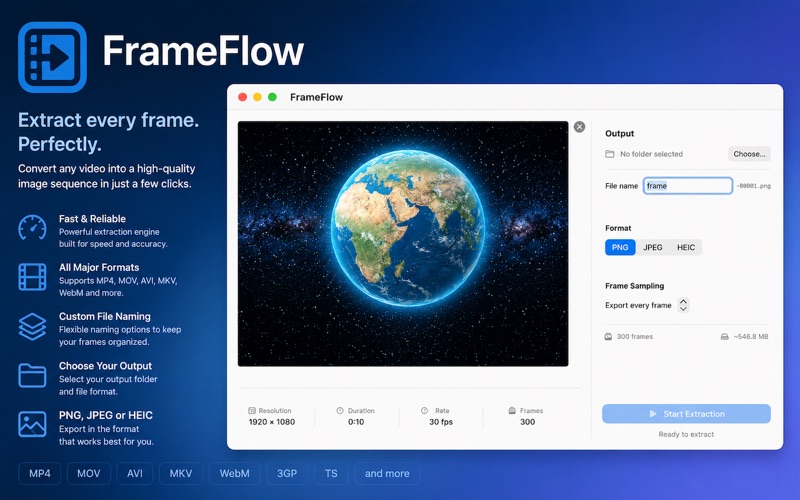The width and height of the screenshot is (800, 500).
Task: Click the 'Custom File Naming' feature heading
Action: tap(105, 316)
